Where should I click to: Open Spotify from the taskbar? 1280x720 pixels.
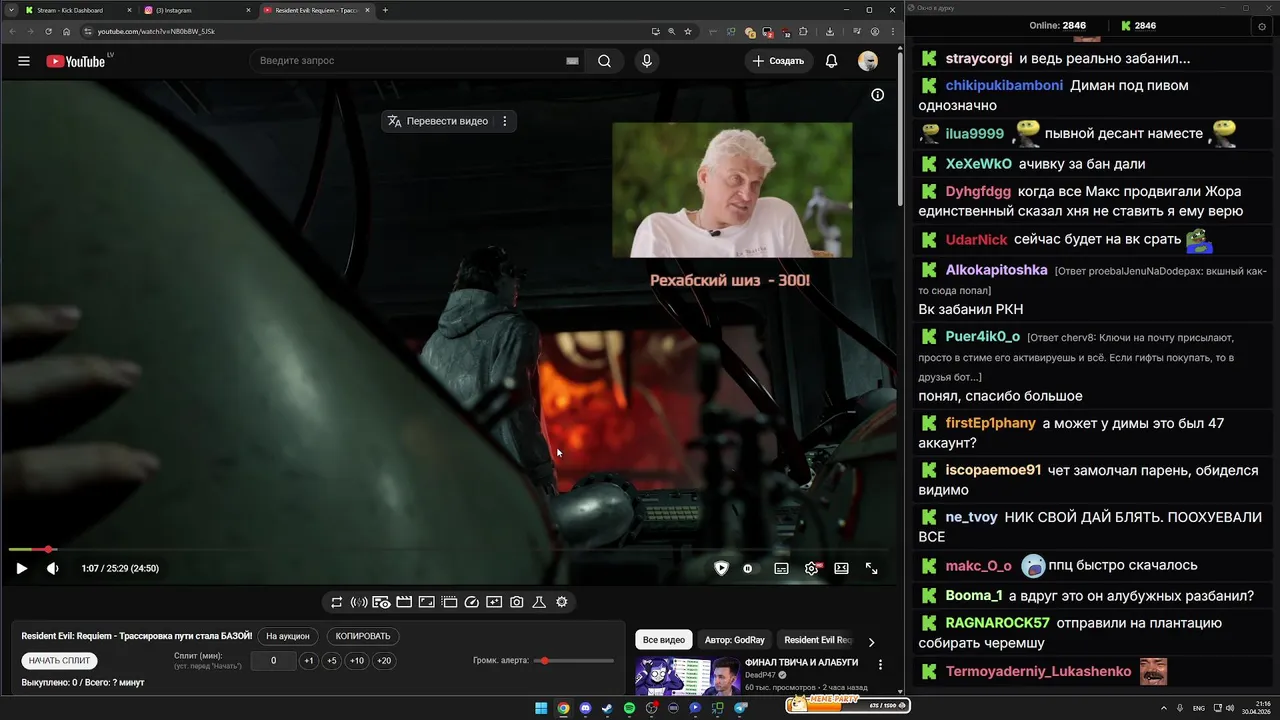(x=629, y=708)
